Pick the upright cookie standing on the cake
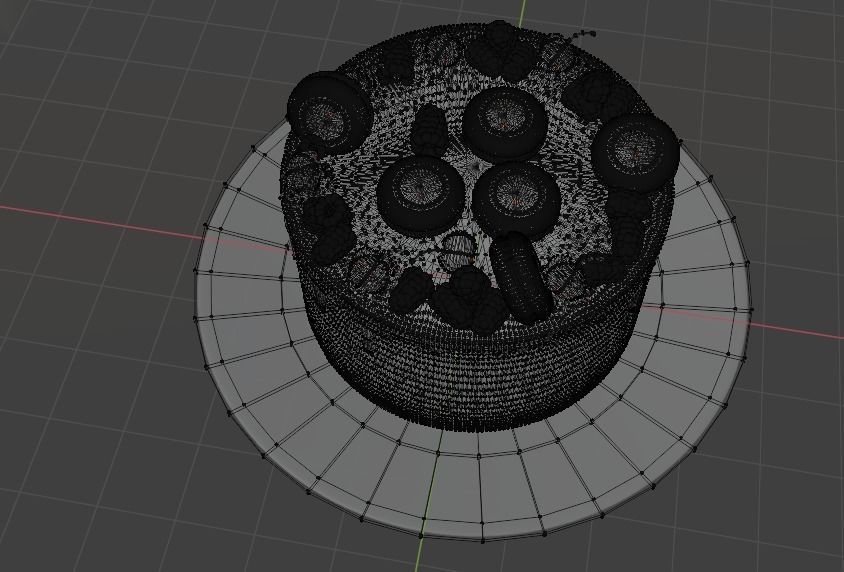Viewport: 844px width, 572px height. (521, 276)
